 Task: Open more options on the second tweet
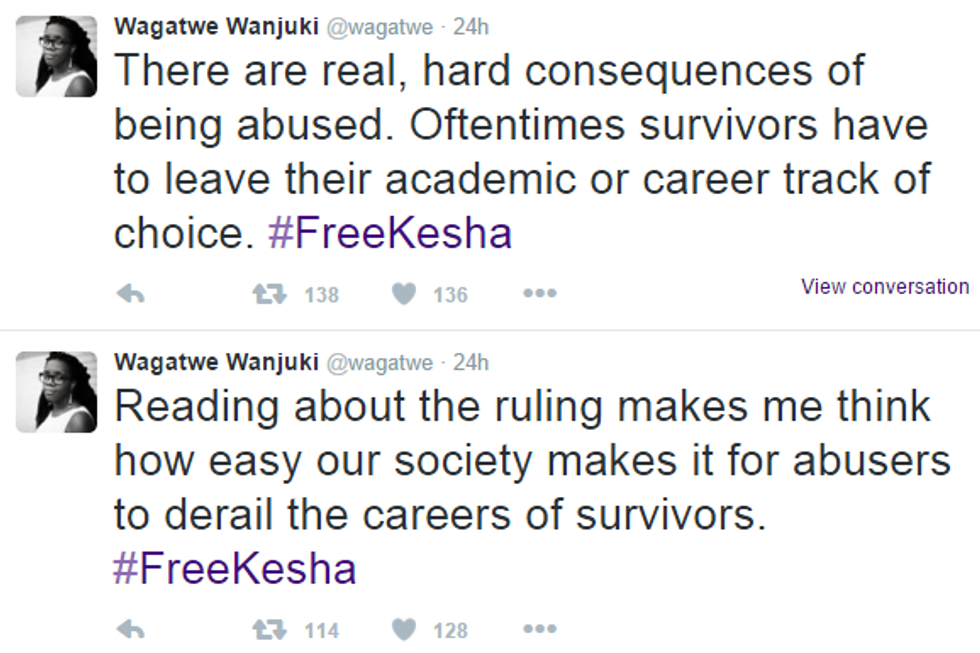click(x=540, y=630)
